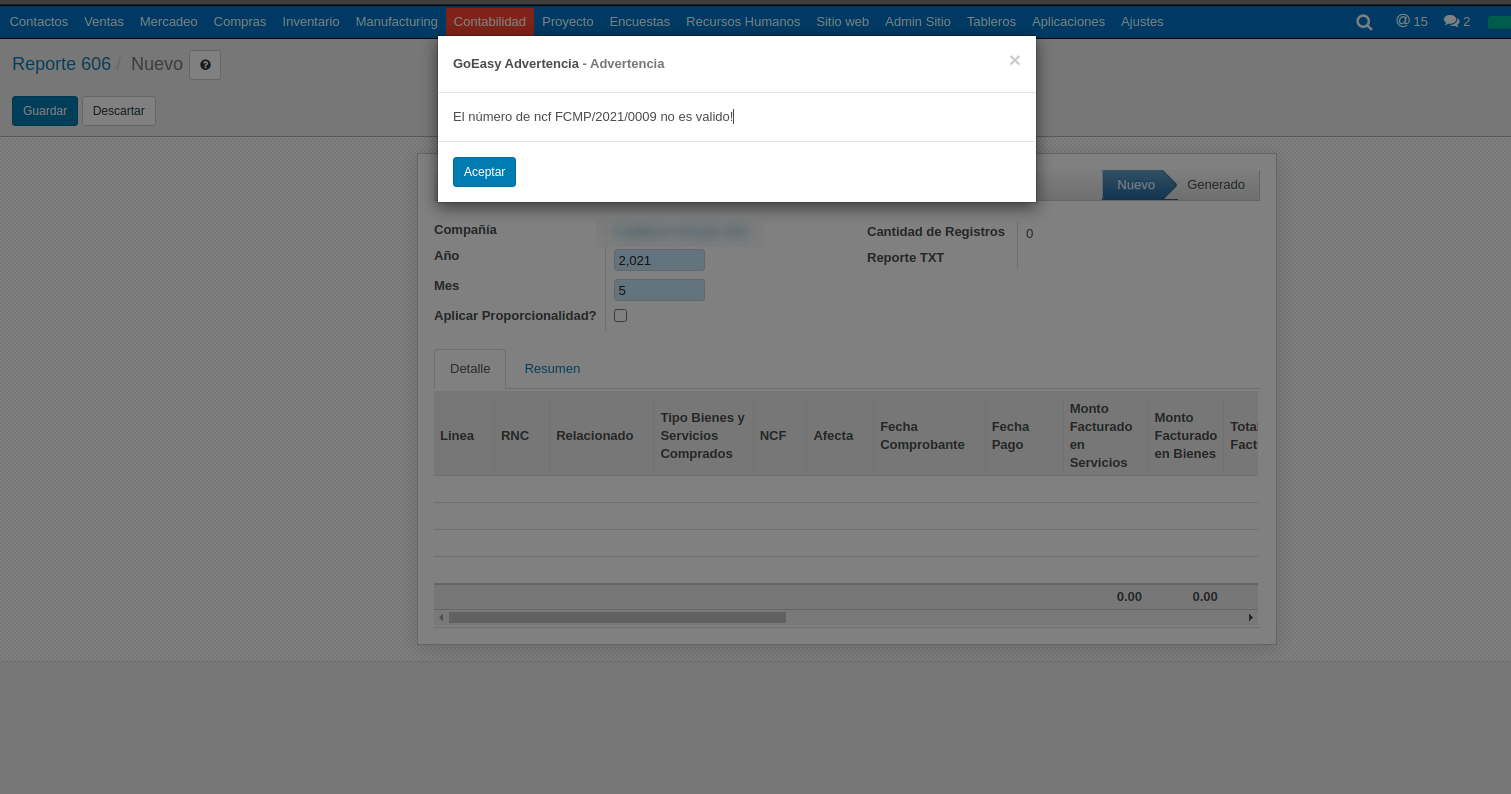Open the Proyecto menu
This screenshot has width=1511, height=794.
(568, 21)
